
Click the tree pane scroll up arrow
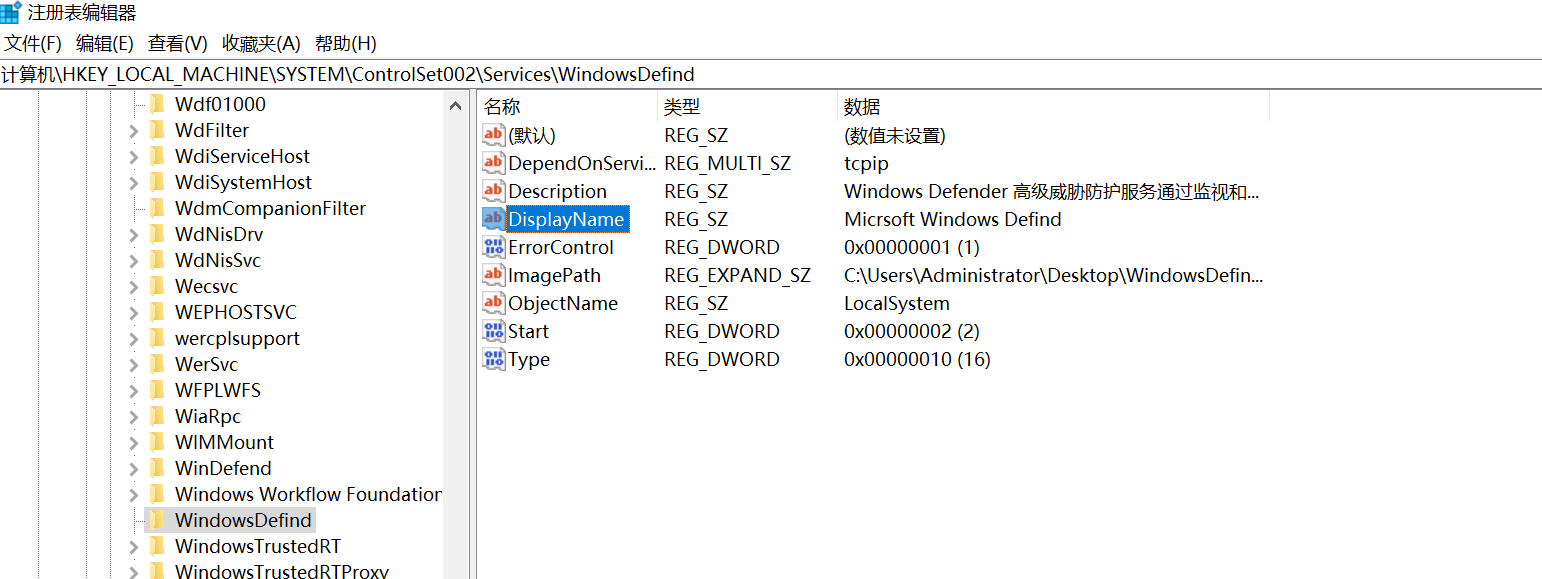pos(455,105)
